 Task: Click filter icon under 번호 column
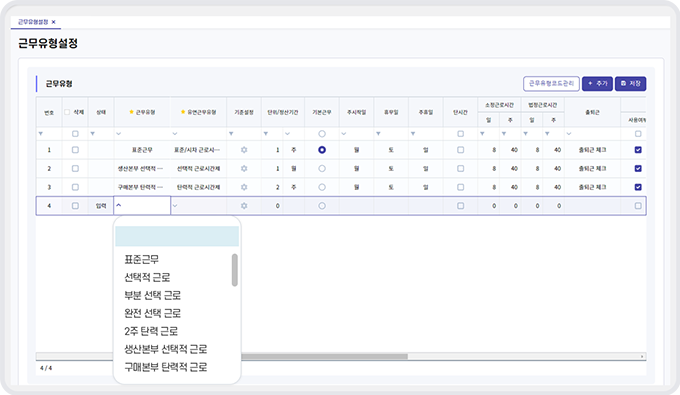41,134
